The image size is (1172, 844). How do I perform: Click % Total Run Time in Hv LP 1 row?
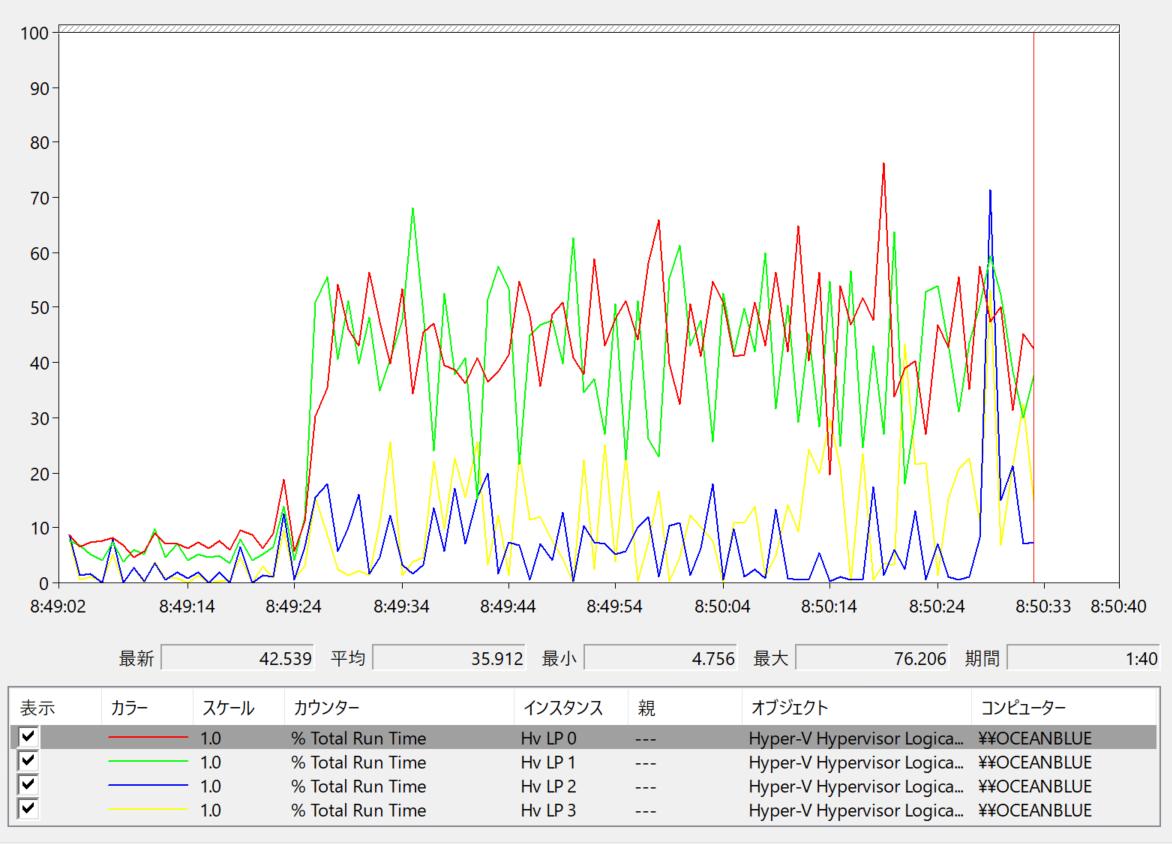click(359, 763)
